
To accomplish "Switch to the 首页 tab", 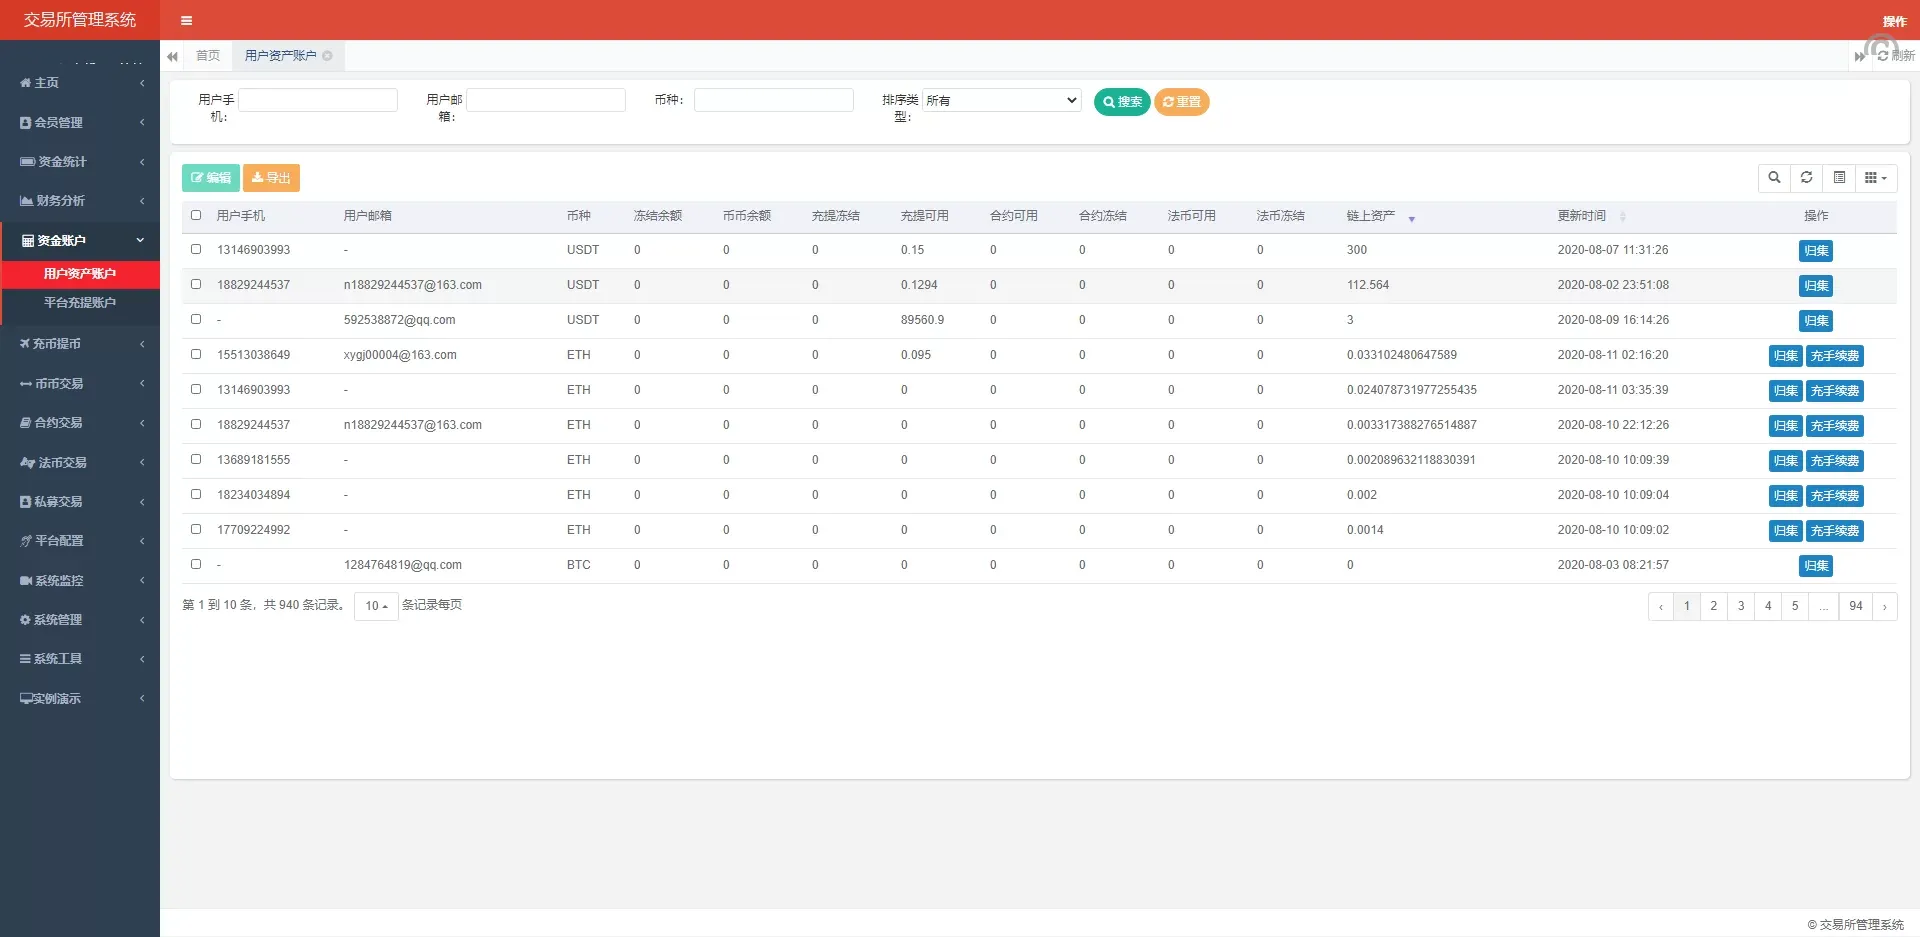I will [x=208, y=56].
